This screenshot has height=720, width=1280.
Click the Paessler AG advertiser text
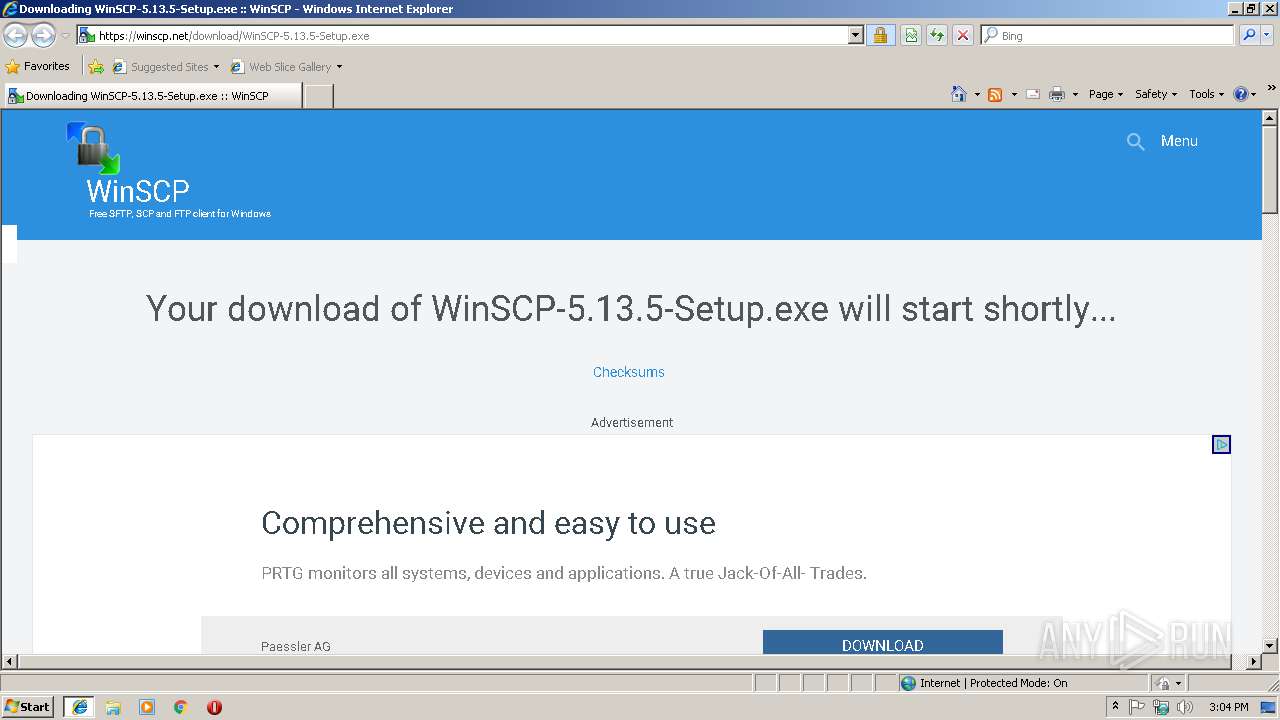(x=295, y=646)
